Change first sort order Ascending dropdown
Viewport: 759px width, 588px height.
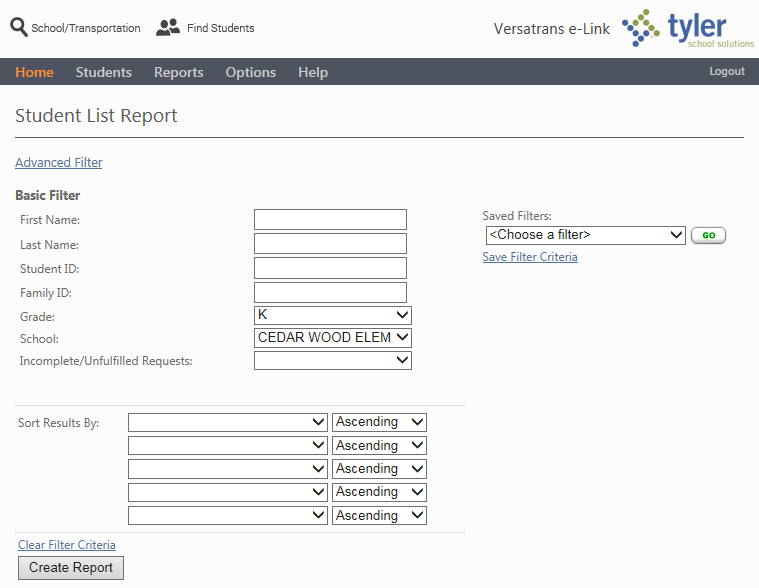(379, 422)
